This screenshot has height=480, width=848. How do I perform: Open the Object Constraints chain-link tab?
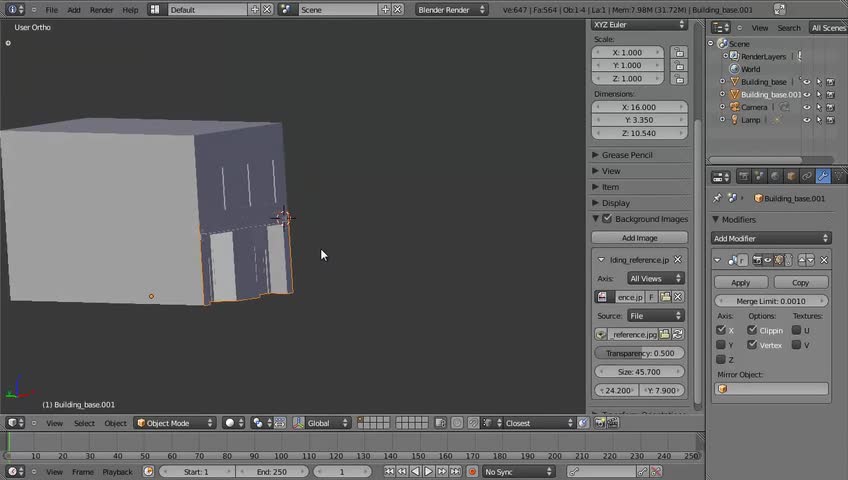pos(806,176)
